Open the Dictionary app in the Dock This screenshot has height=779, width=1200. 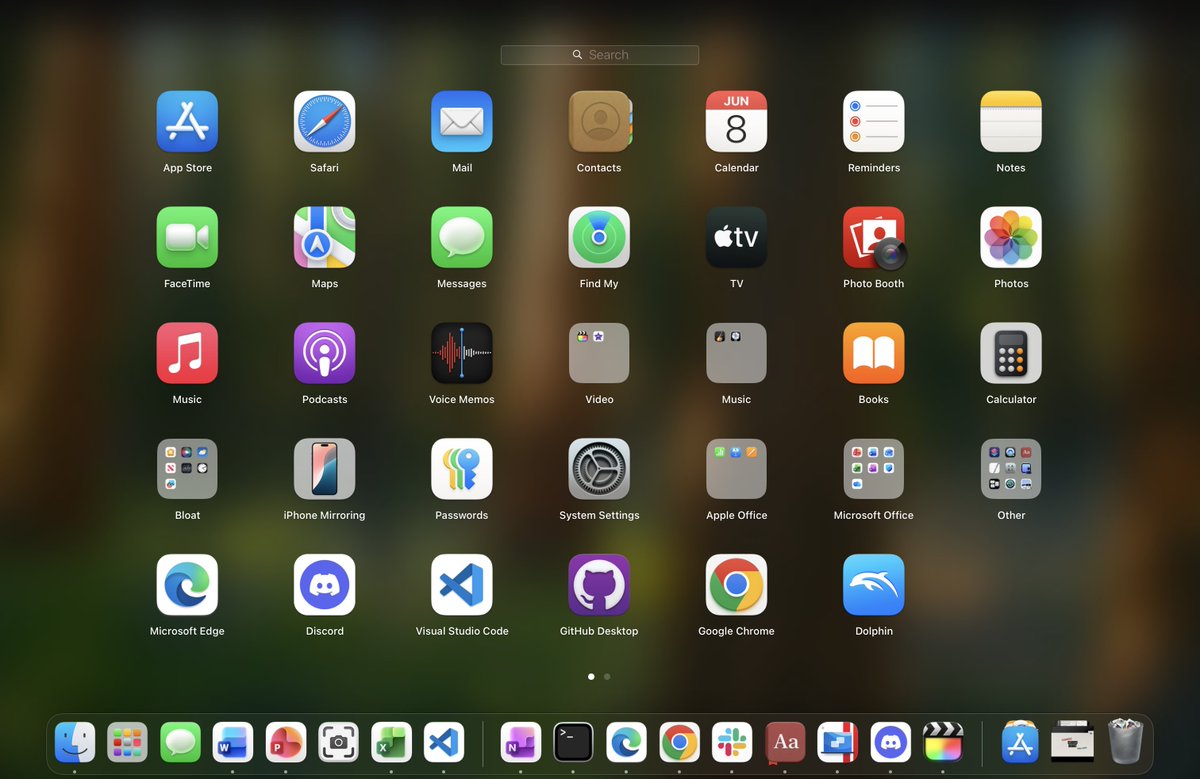(x=785, y=742)
